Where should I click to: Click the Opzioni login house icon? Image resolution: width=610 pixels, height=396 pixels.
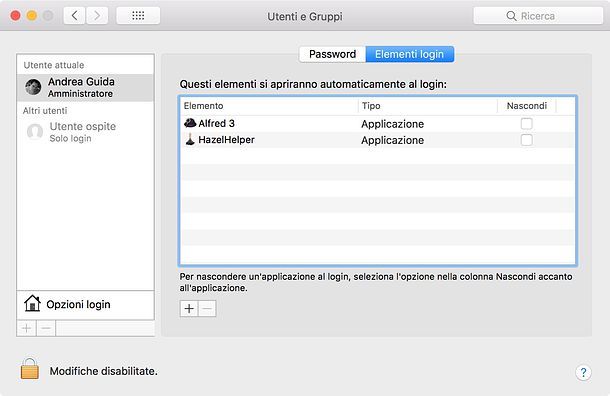coord(32,303)
